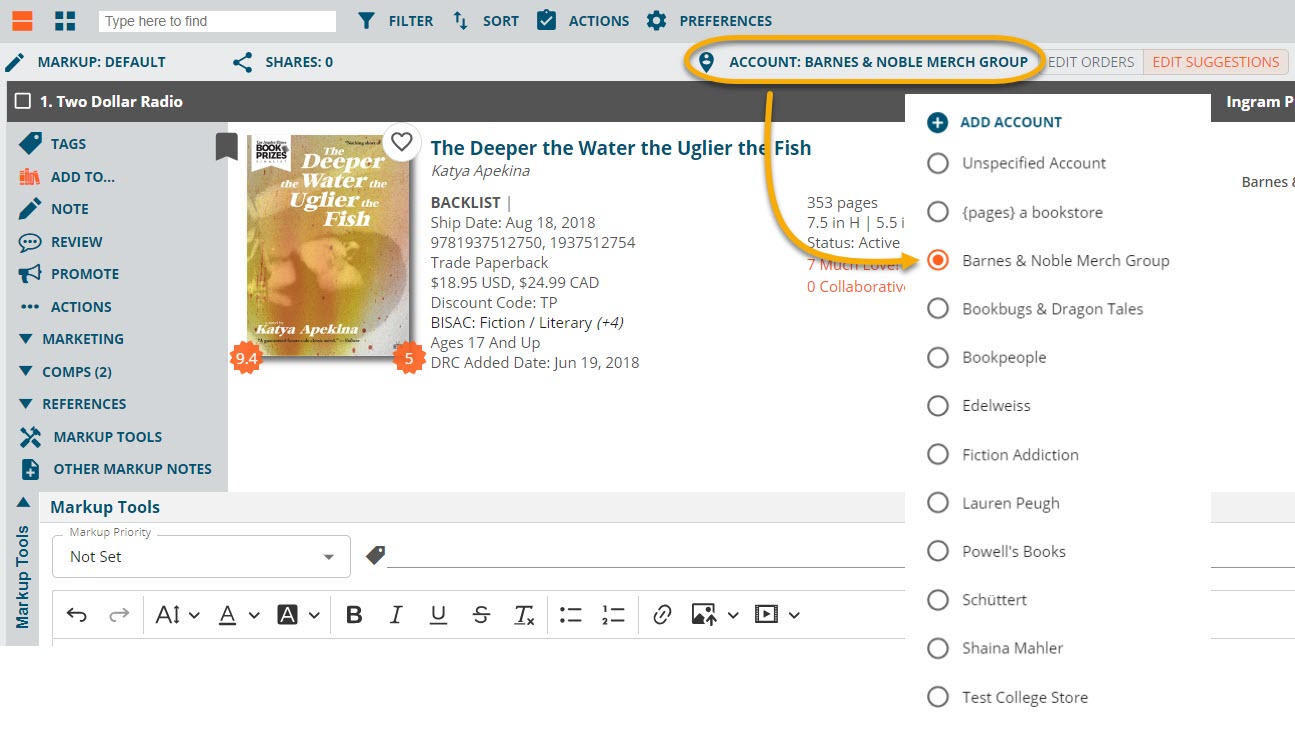This screenshot has height=752, width=1295.
Task: Toggle underline formatting
Action: tap(438, 615)
